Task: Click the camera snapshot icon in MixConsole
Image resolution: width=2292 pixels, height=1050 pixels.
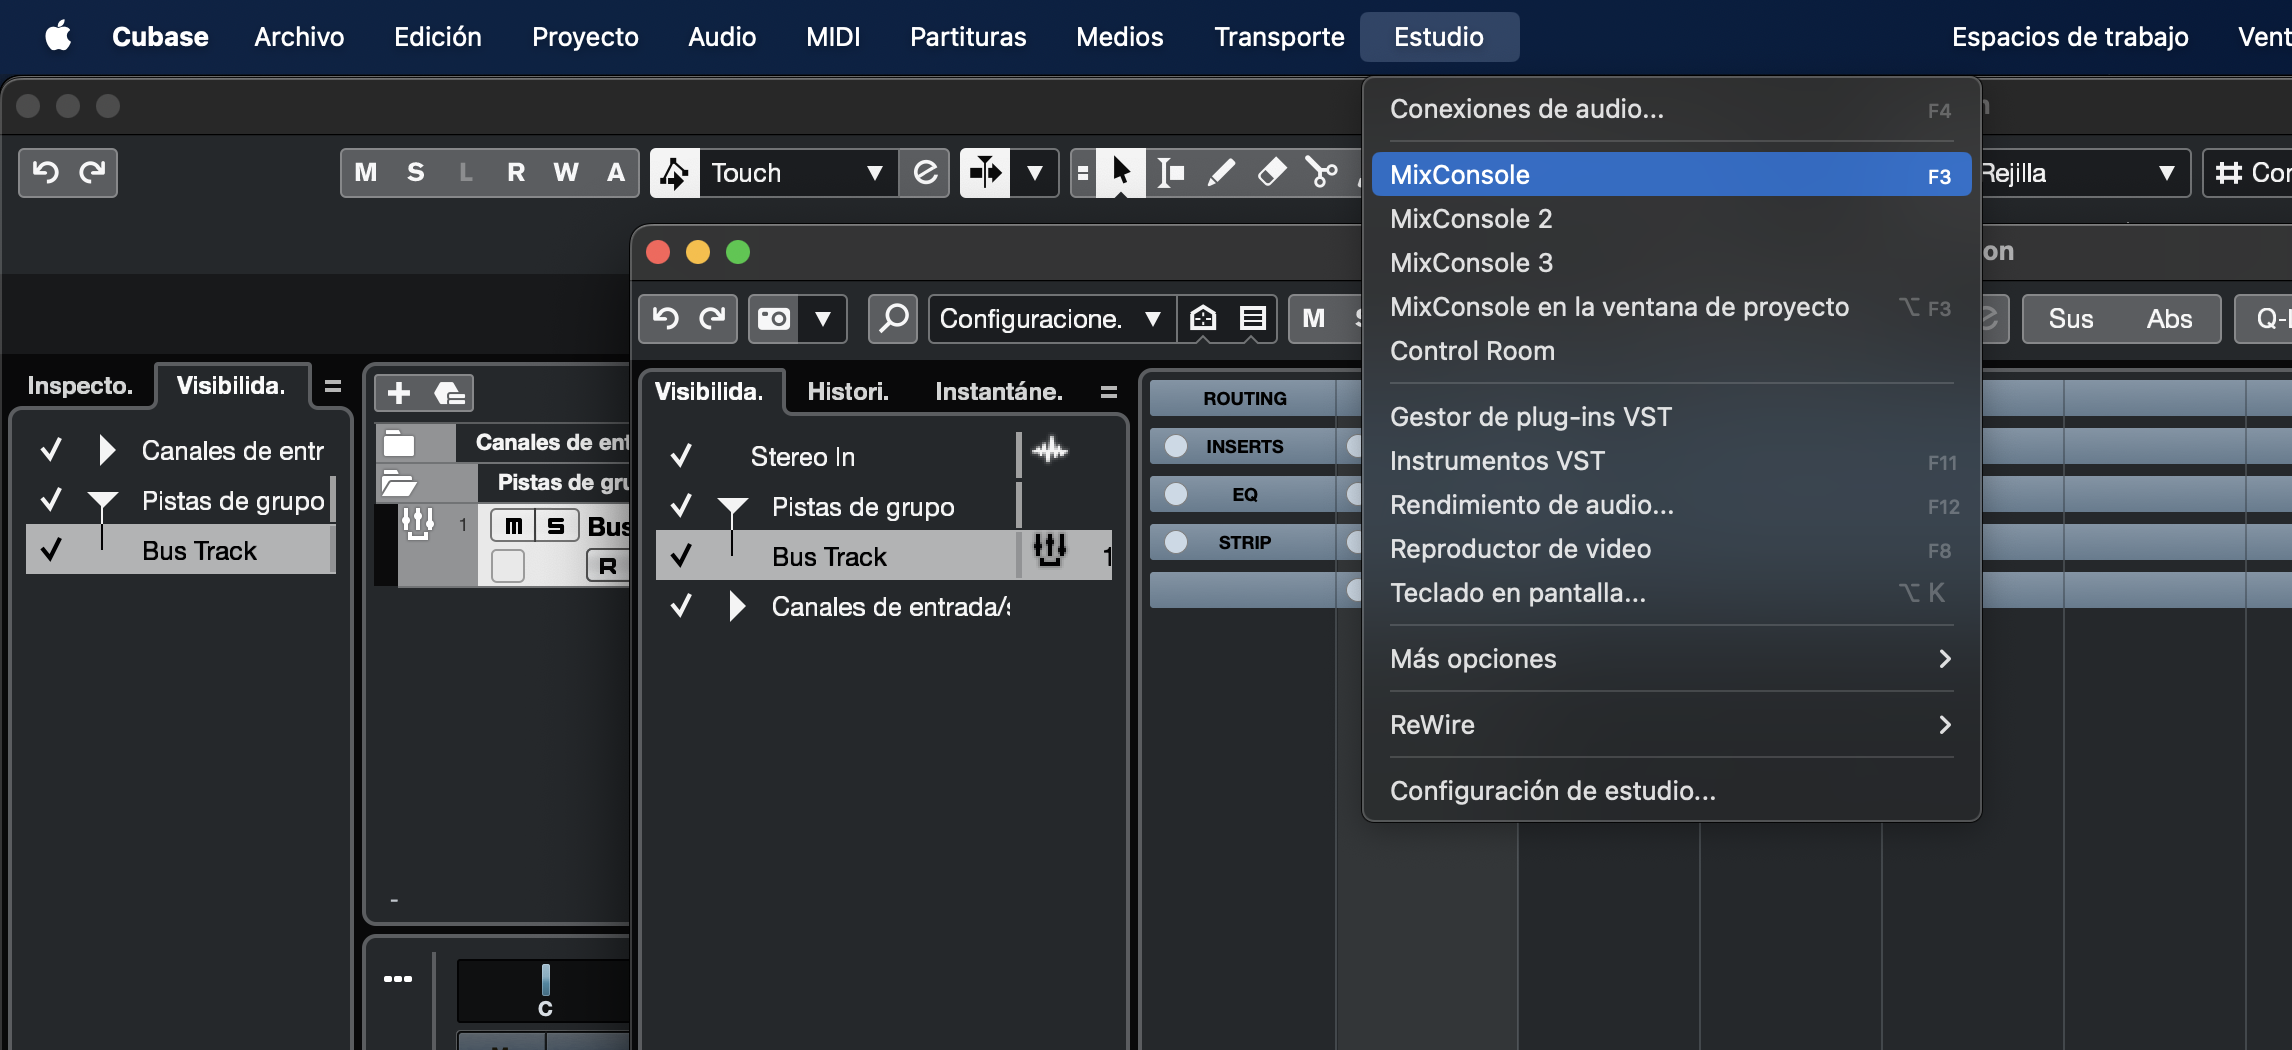Action: [x=774, y=319]
